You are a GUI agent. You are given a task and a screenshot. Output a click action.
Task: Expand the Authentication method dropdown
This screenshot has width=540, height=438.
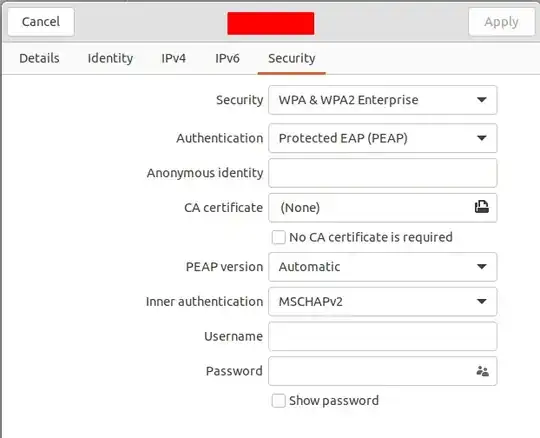383,138
